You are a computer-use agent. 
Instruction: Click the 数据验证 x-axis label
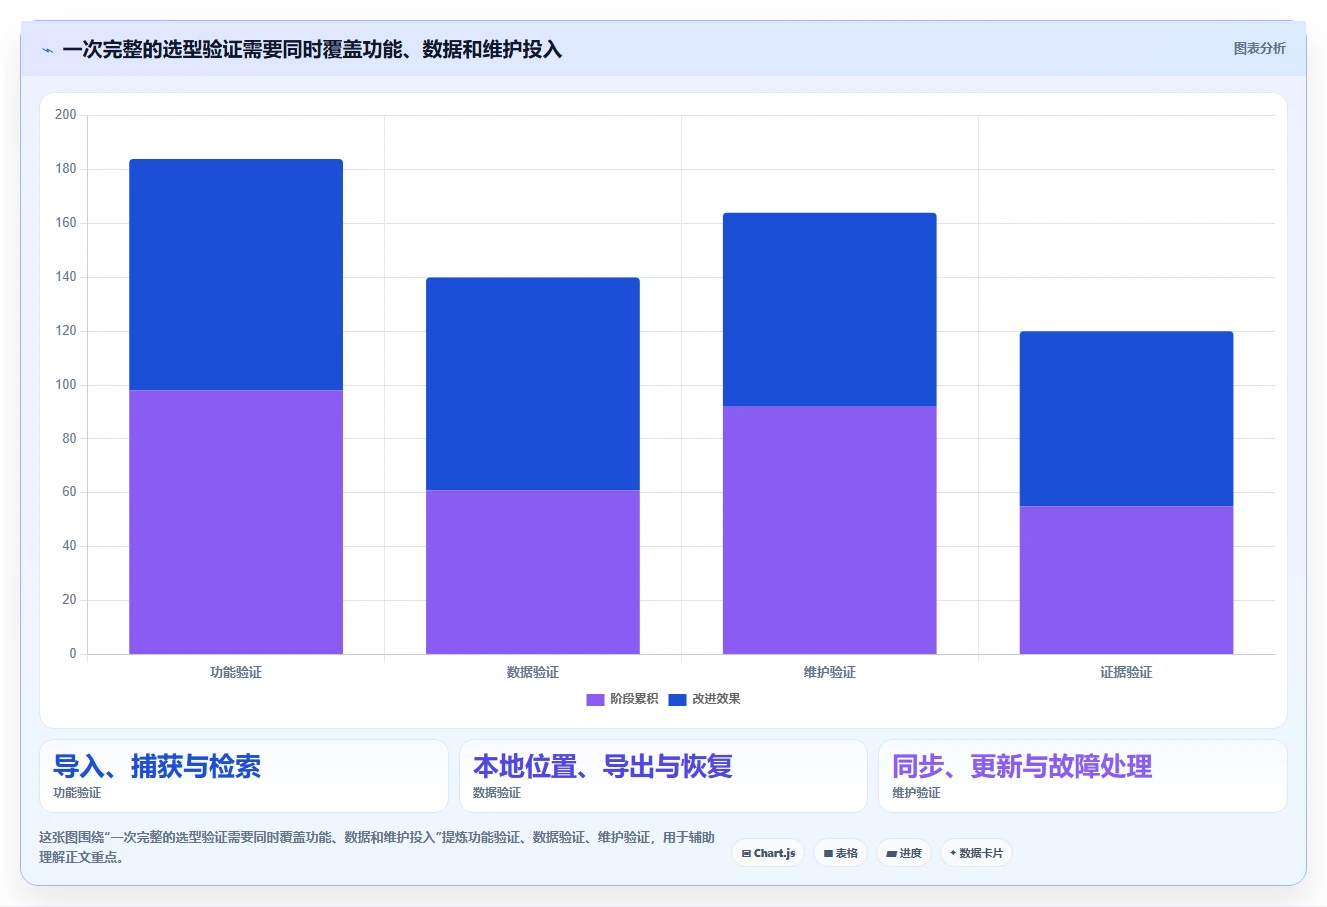point(533,672)
